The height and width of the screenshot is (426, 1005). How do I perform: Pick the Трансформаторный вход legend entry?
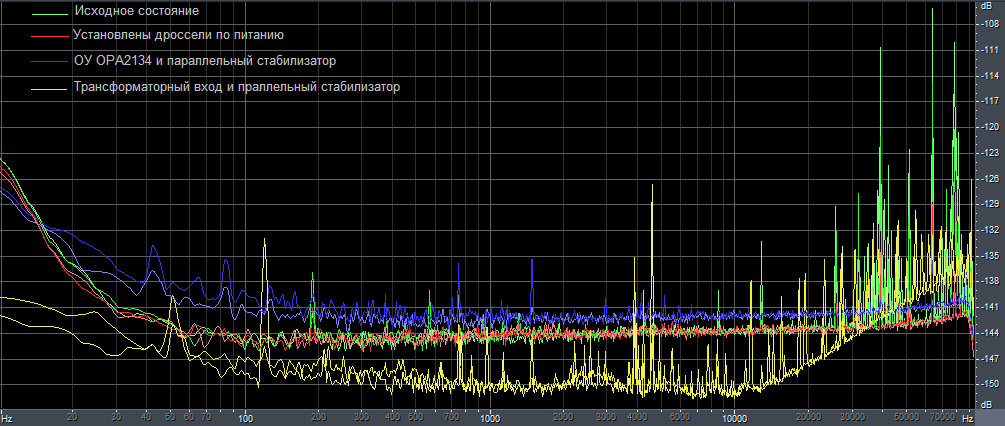point(236,86)
